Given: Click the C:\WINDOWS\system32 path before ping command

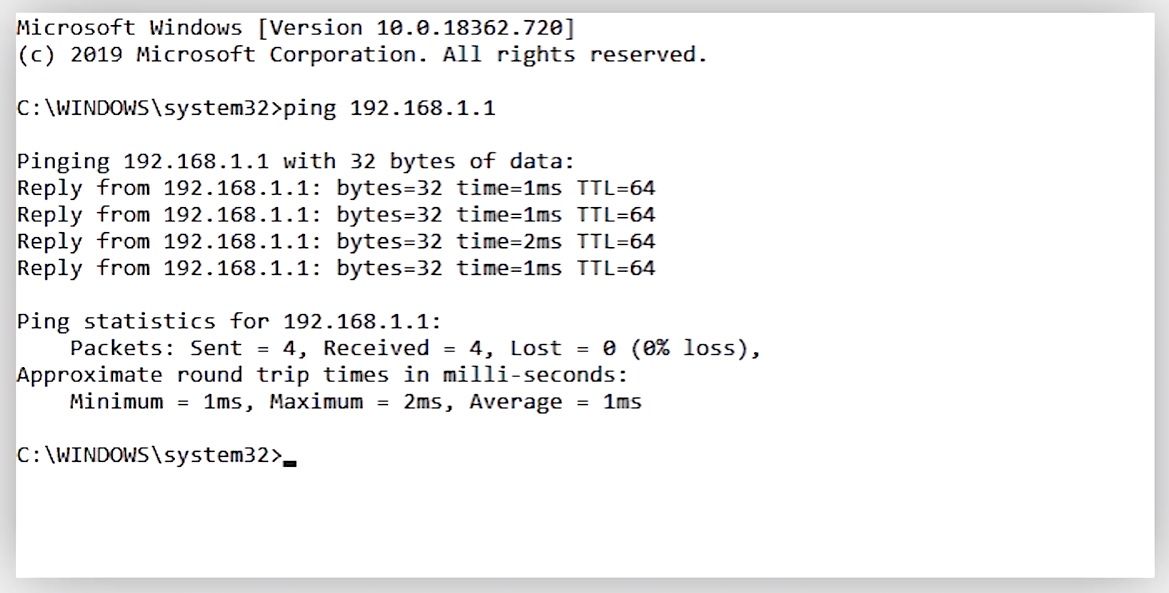Looking at the screenshot, I should click(142, 108).
